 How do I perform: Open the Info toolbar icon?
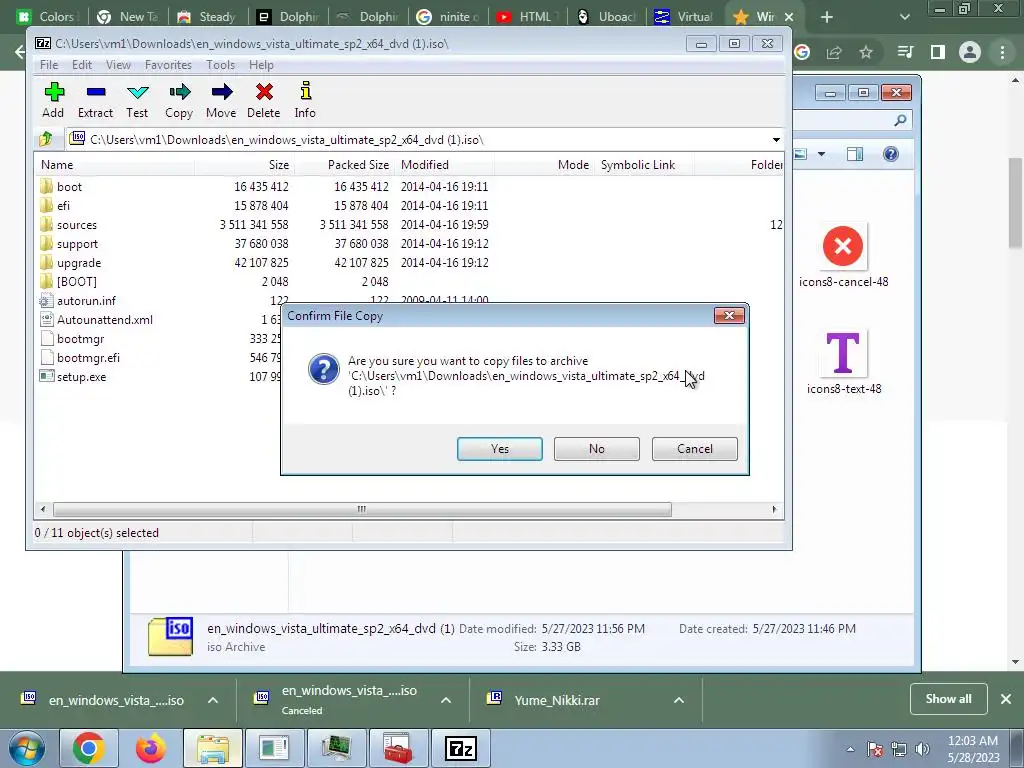click(x=305, y=100)
